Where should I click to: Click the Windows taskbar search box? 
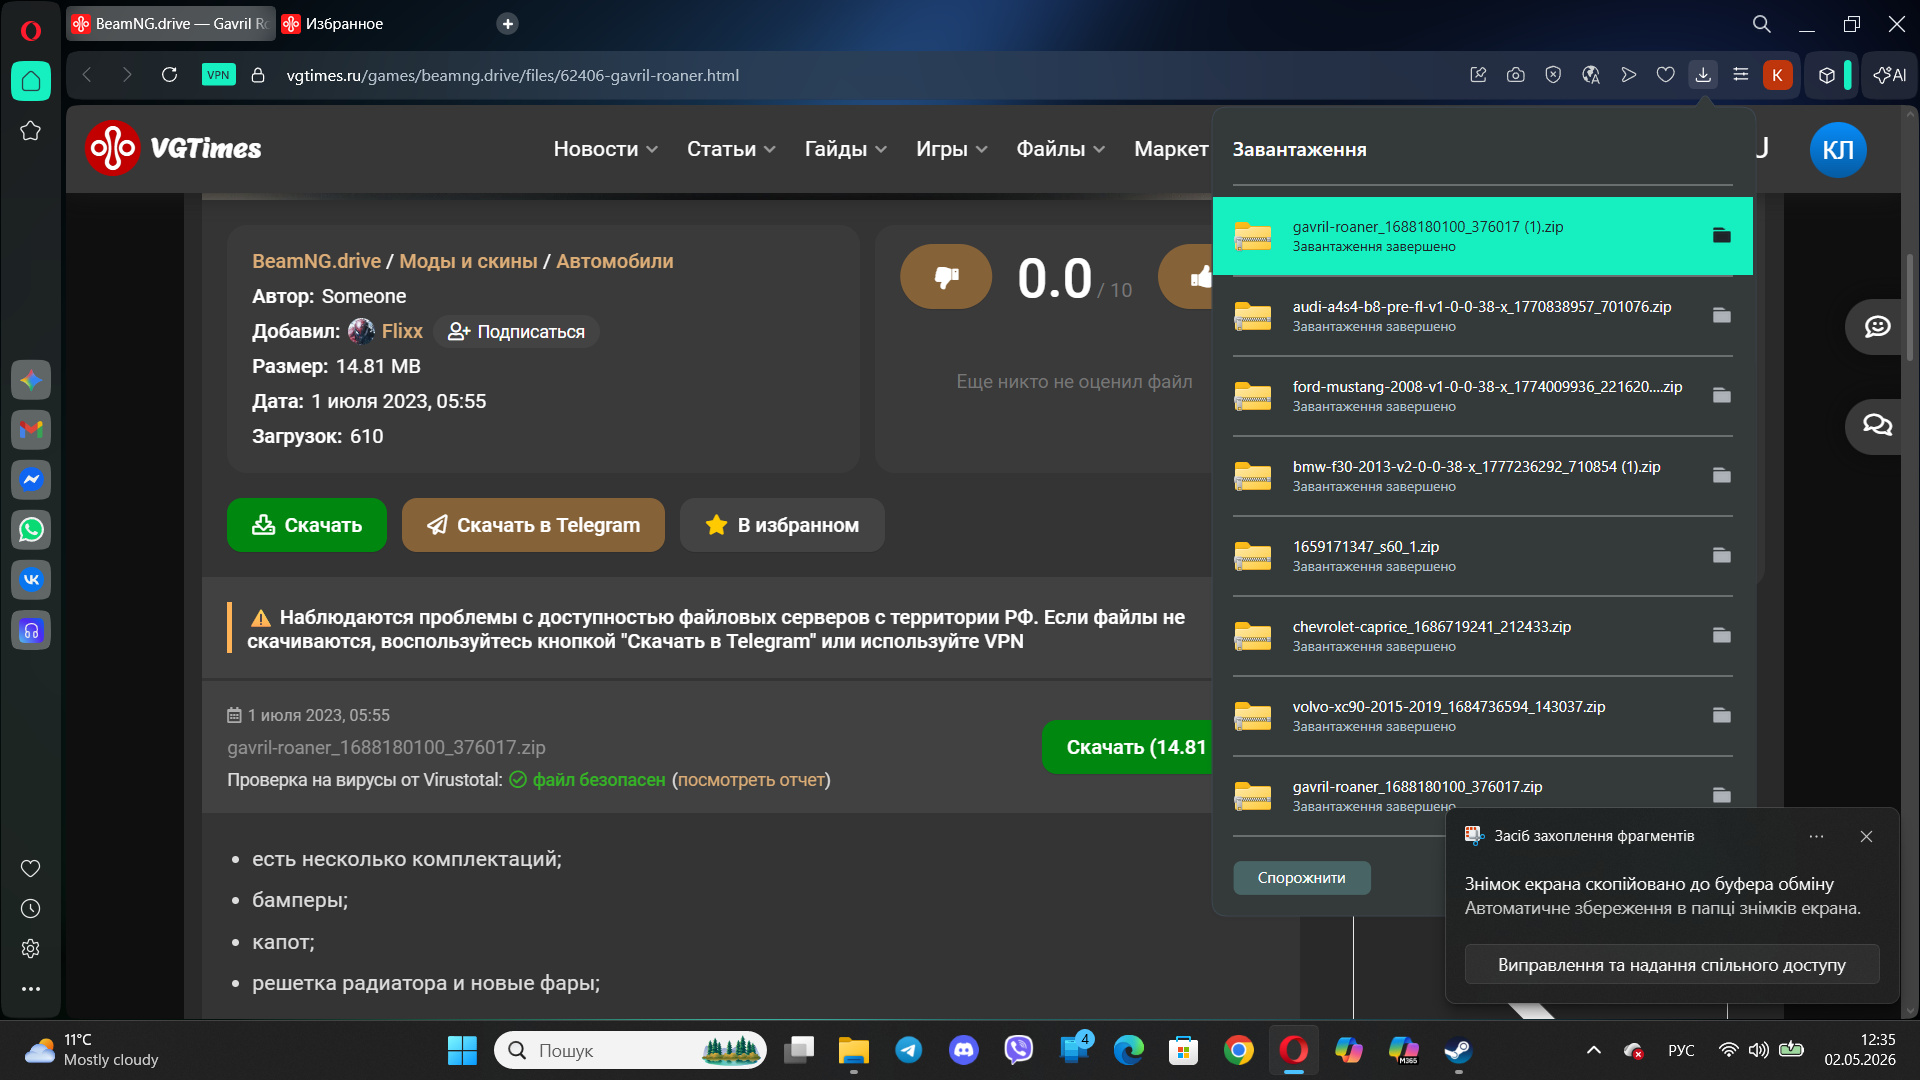coord(630,1050)
